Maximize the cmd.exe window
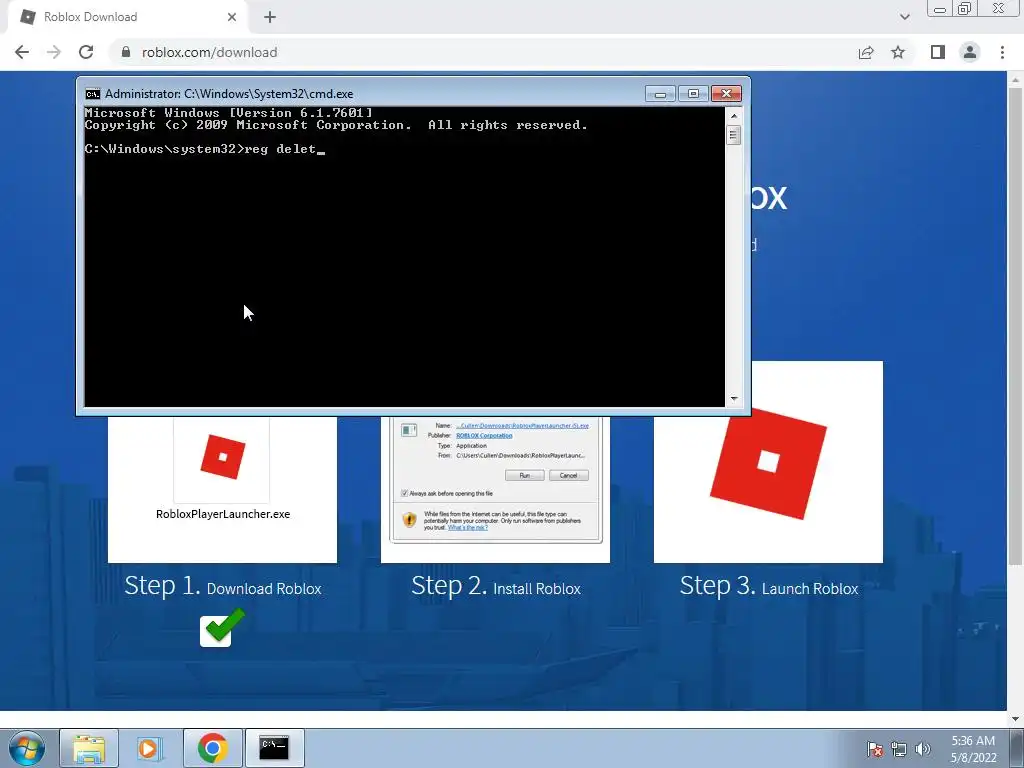Image resolution: width=1024 pixels, height=768 pixels. coord(693,94)
